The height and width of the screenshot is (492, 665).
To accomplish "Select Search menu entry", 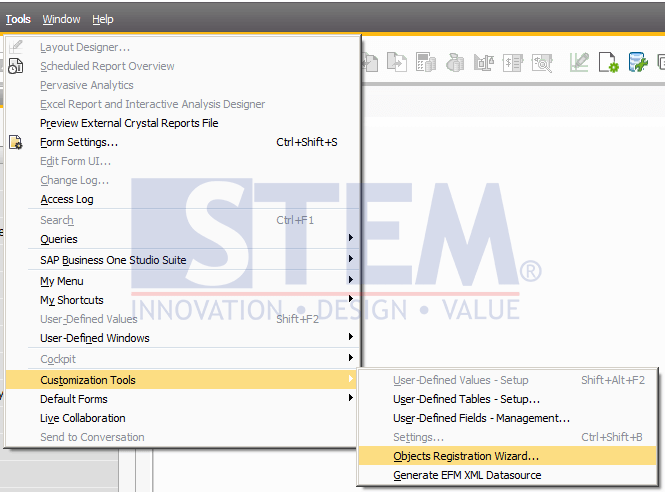I will pyautogui.click(x=182, y=220).
